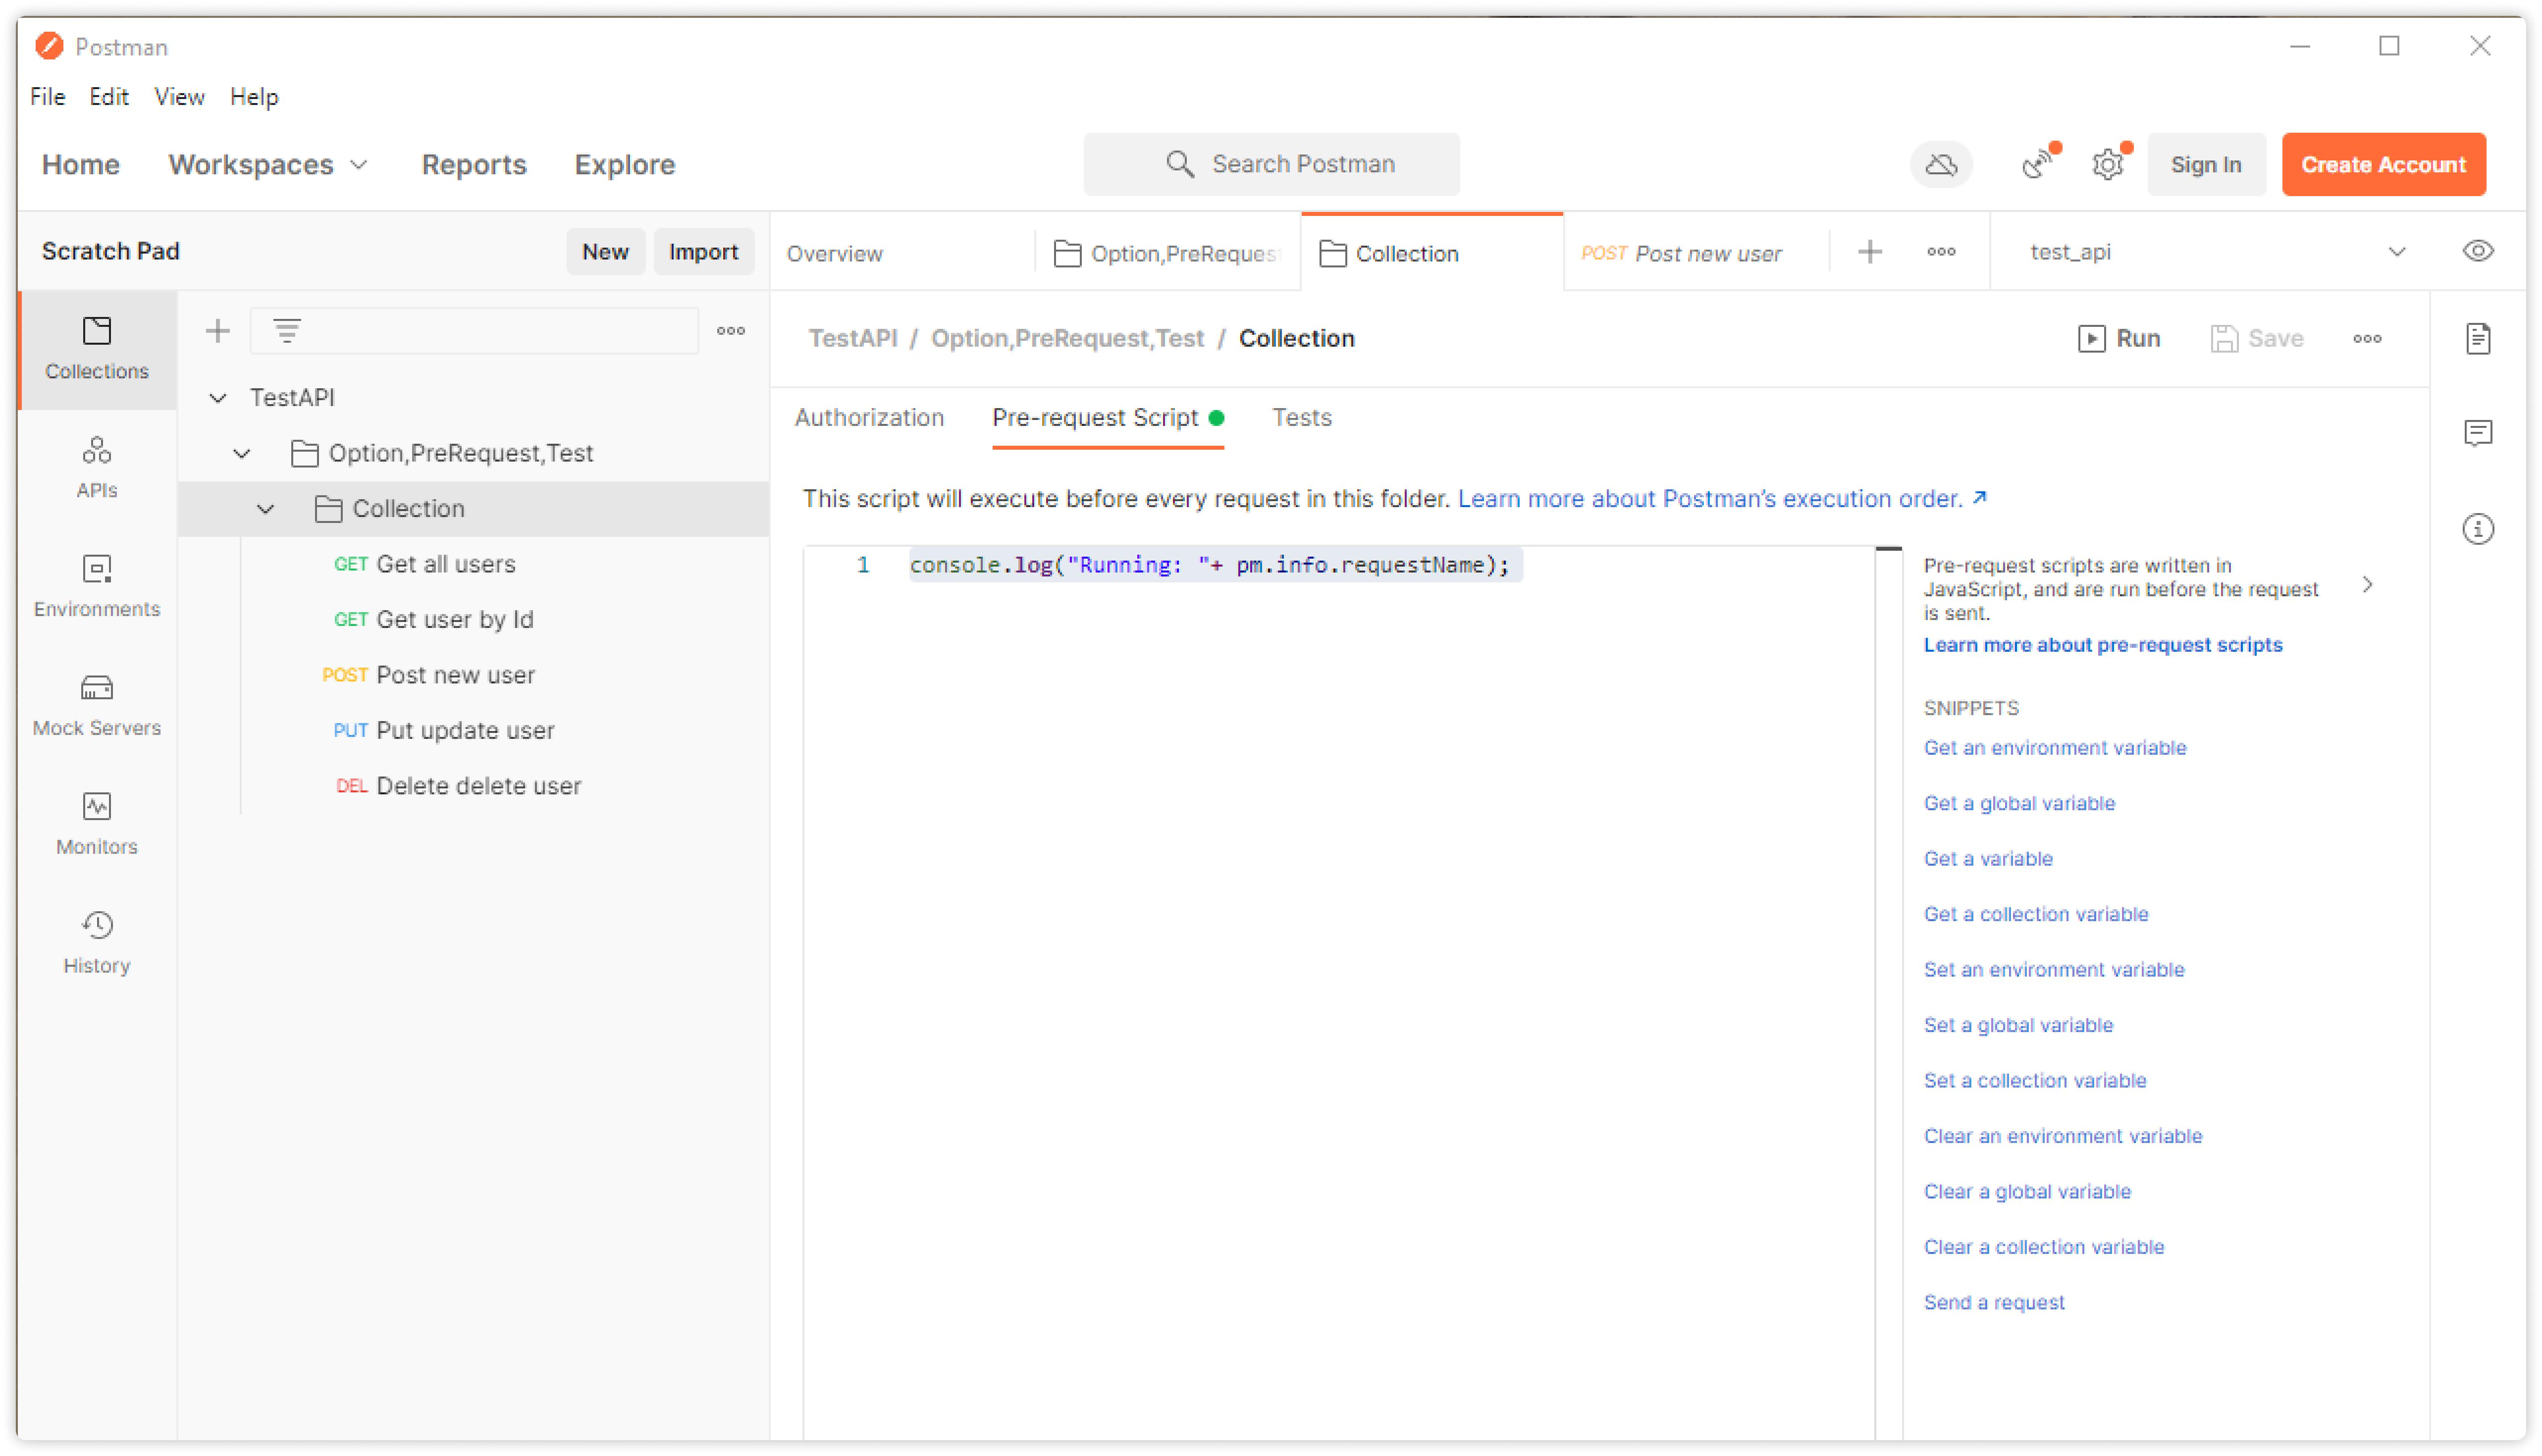The width and height of the screenshot is (2542, 1456).
Task: Click the New button
Action: tap(605, 252)
